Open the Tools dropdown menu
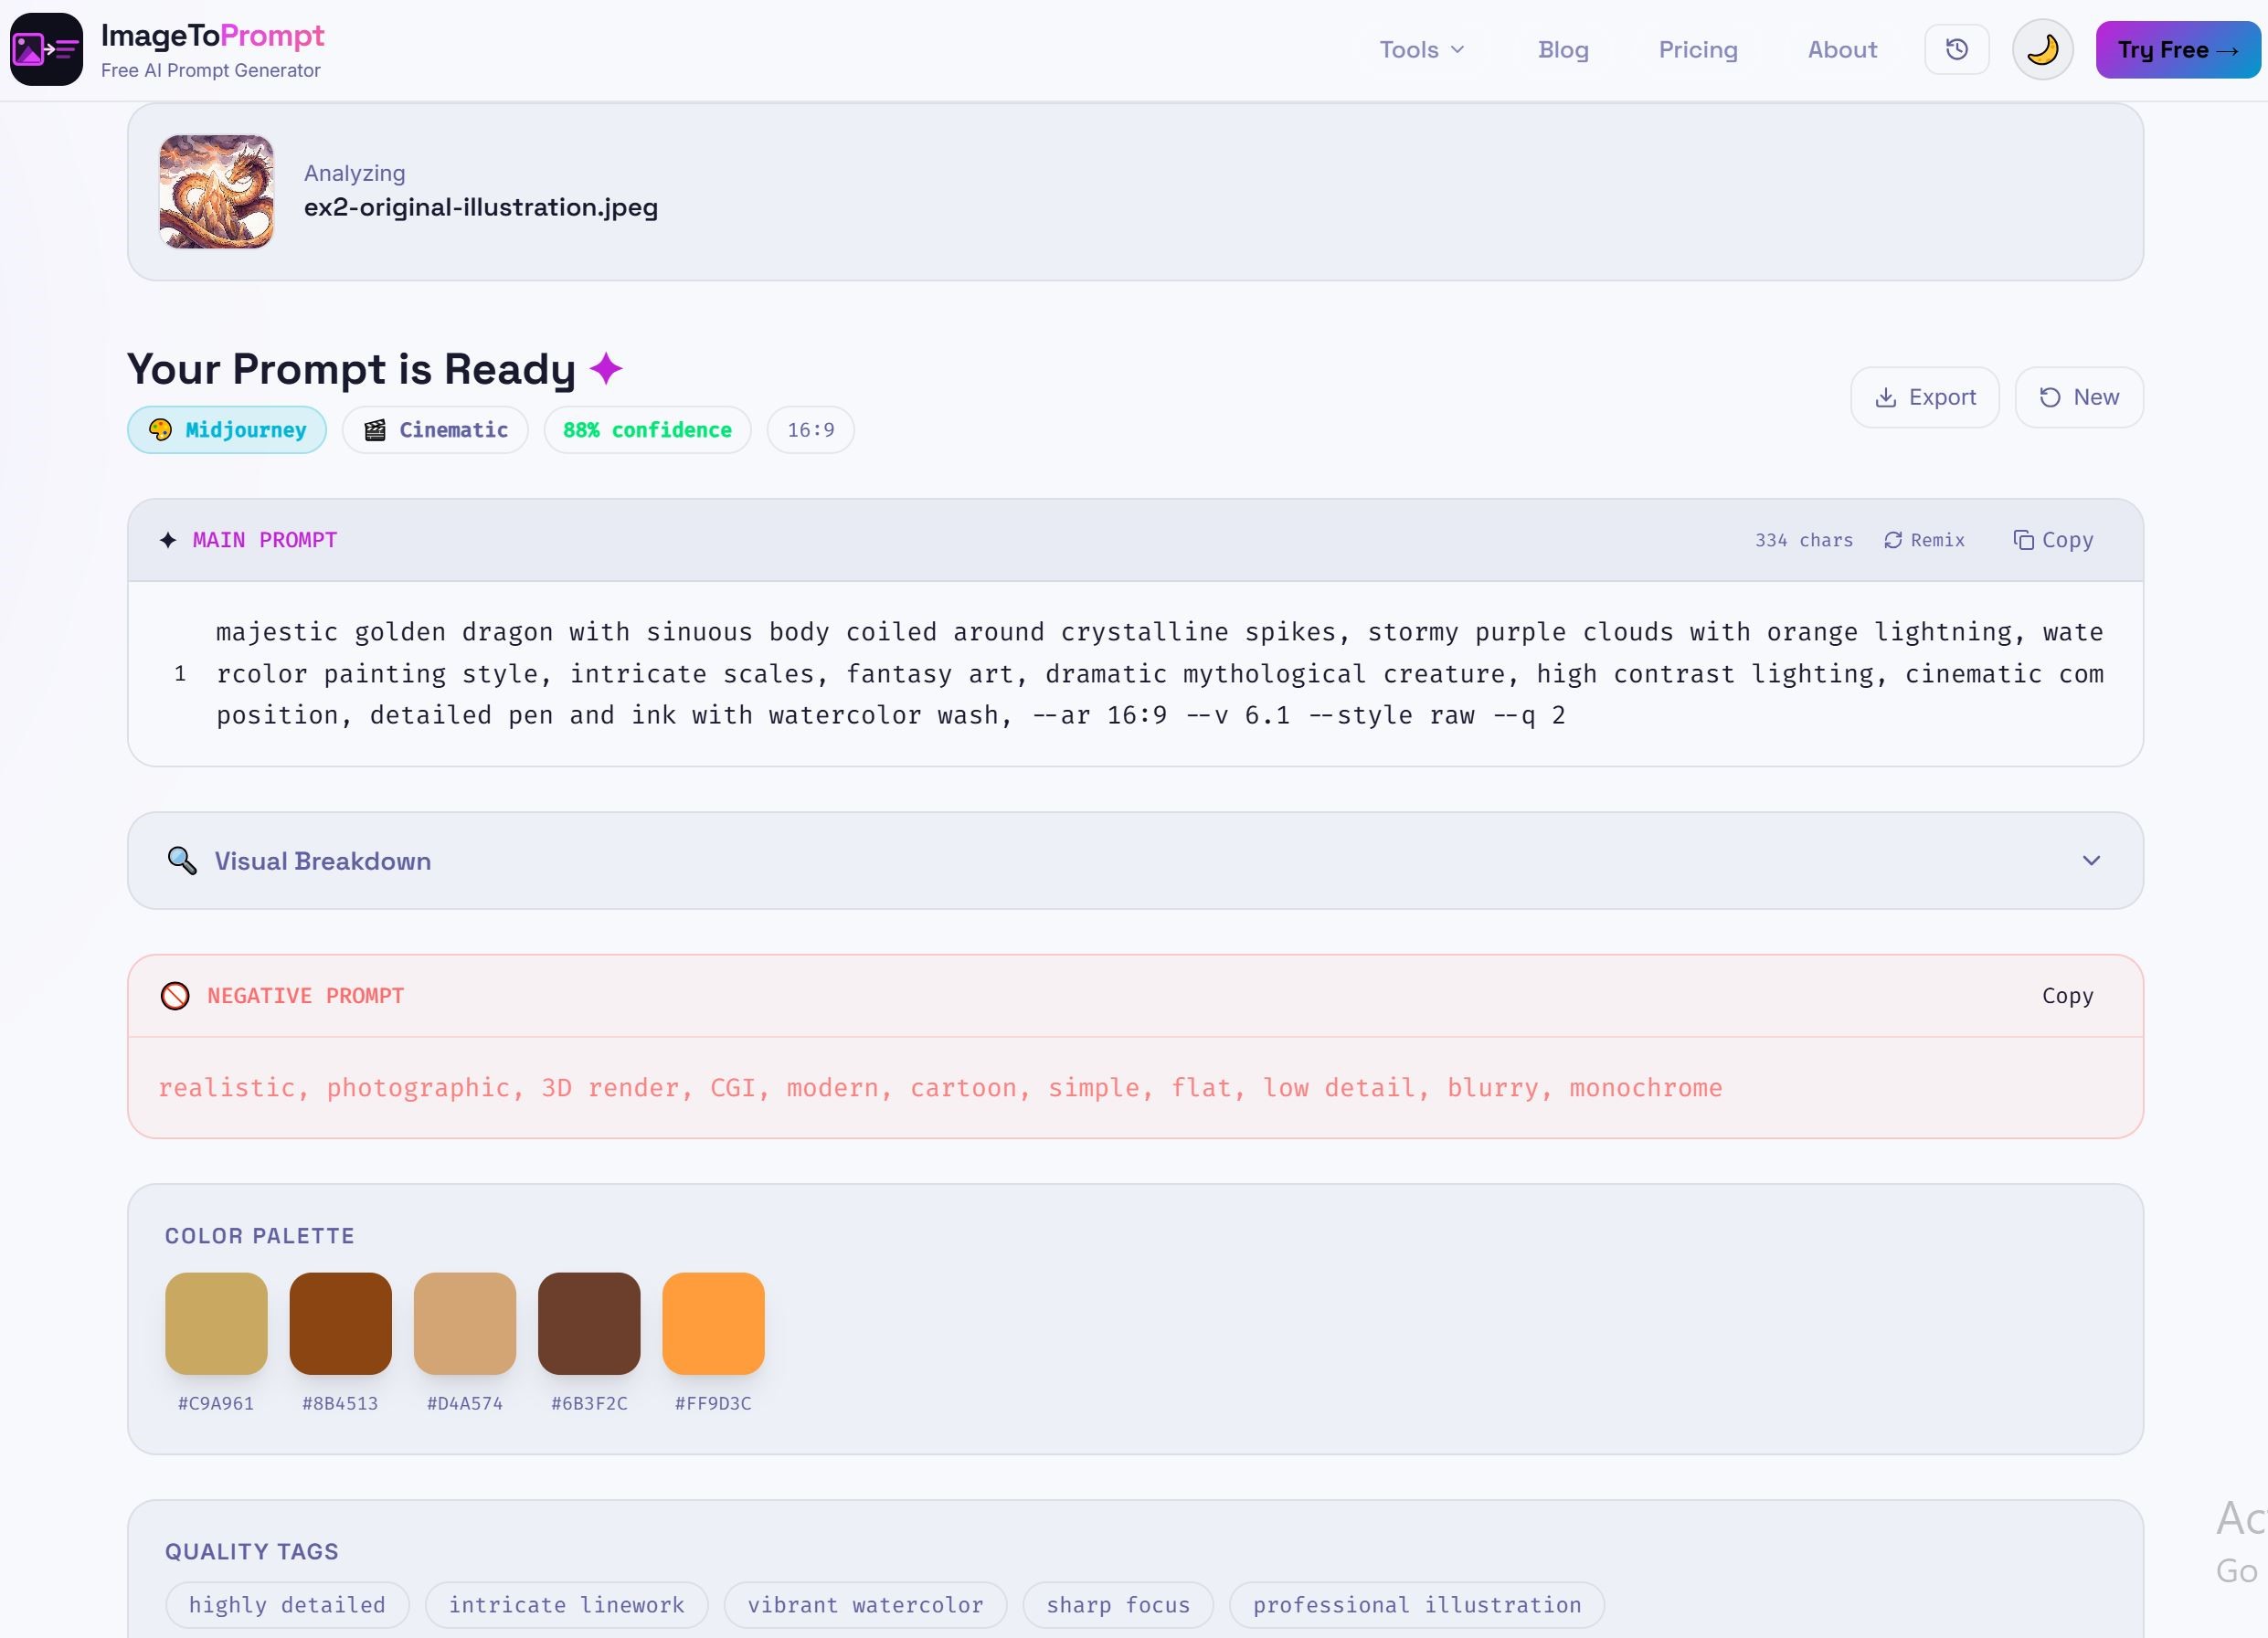Viewport: 2268px width, 1638px height. 1421,49
